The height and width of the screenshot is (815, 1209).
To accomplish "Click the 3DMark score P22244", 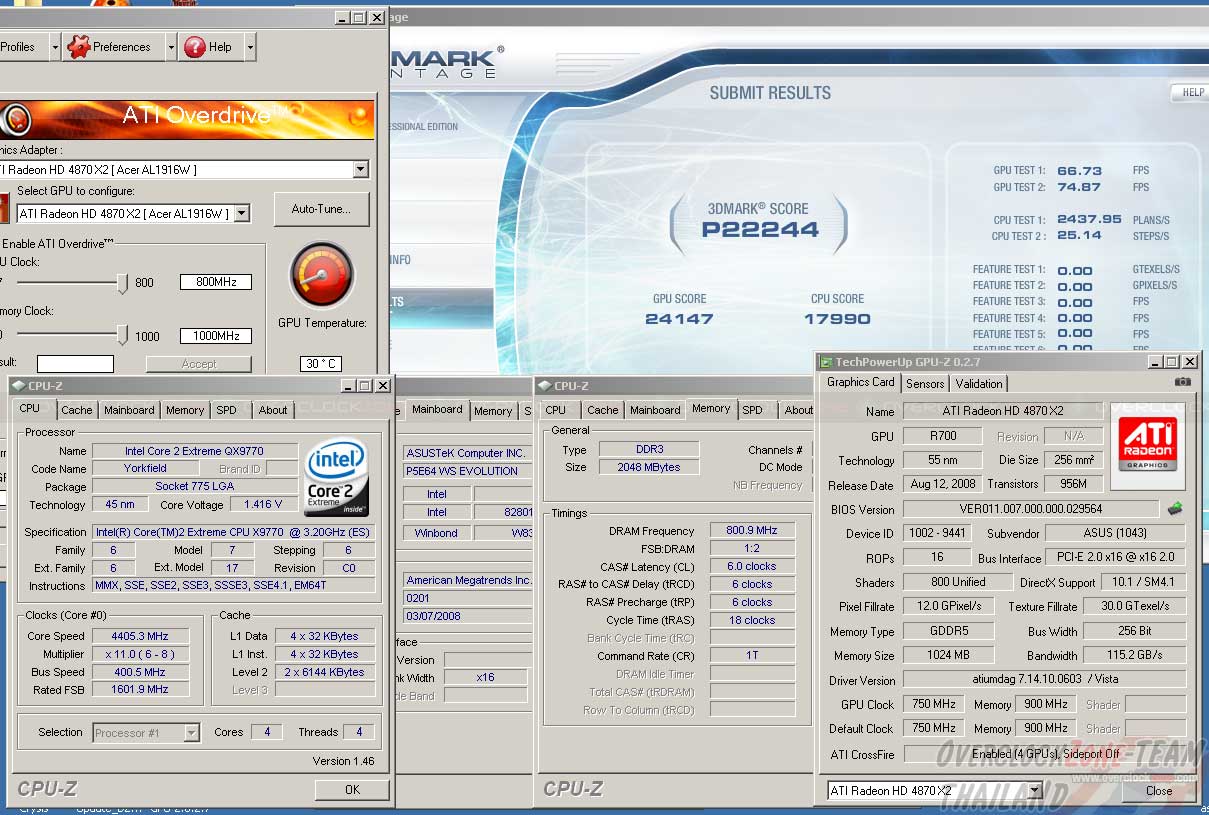I will pyautogui.click(x=760, y=230).
